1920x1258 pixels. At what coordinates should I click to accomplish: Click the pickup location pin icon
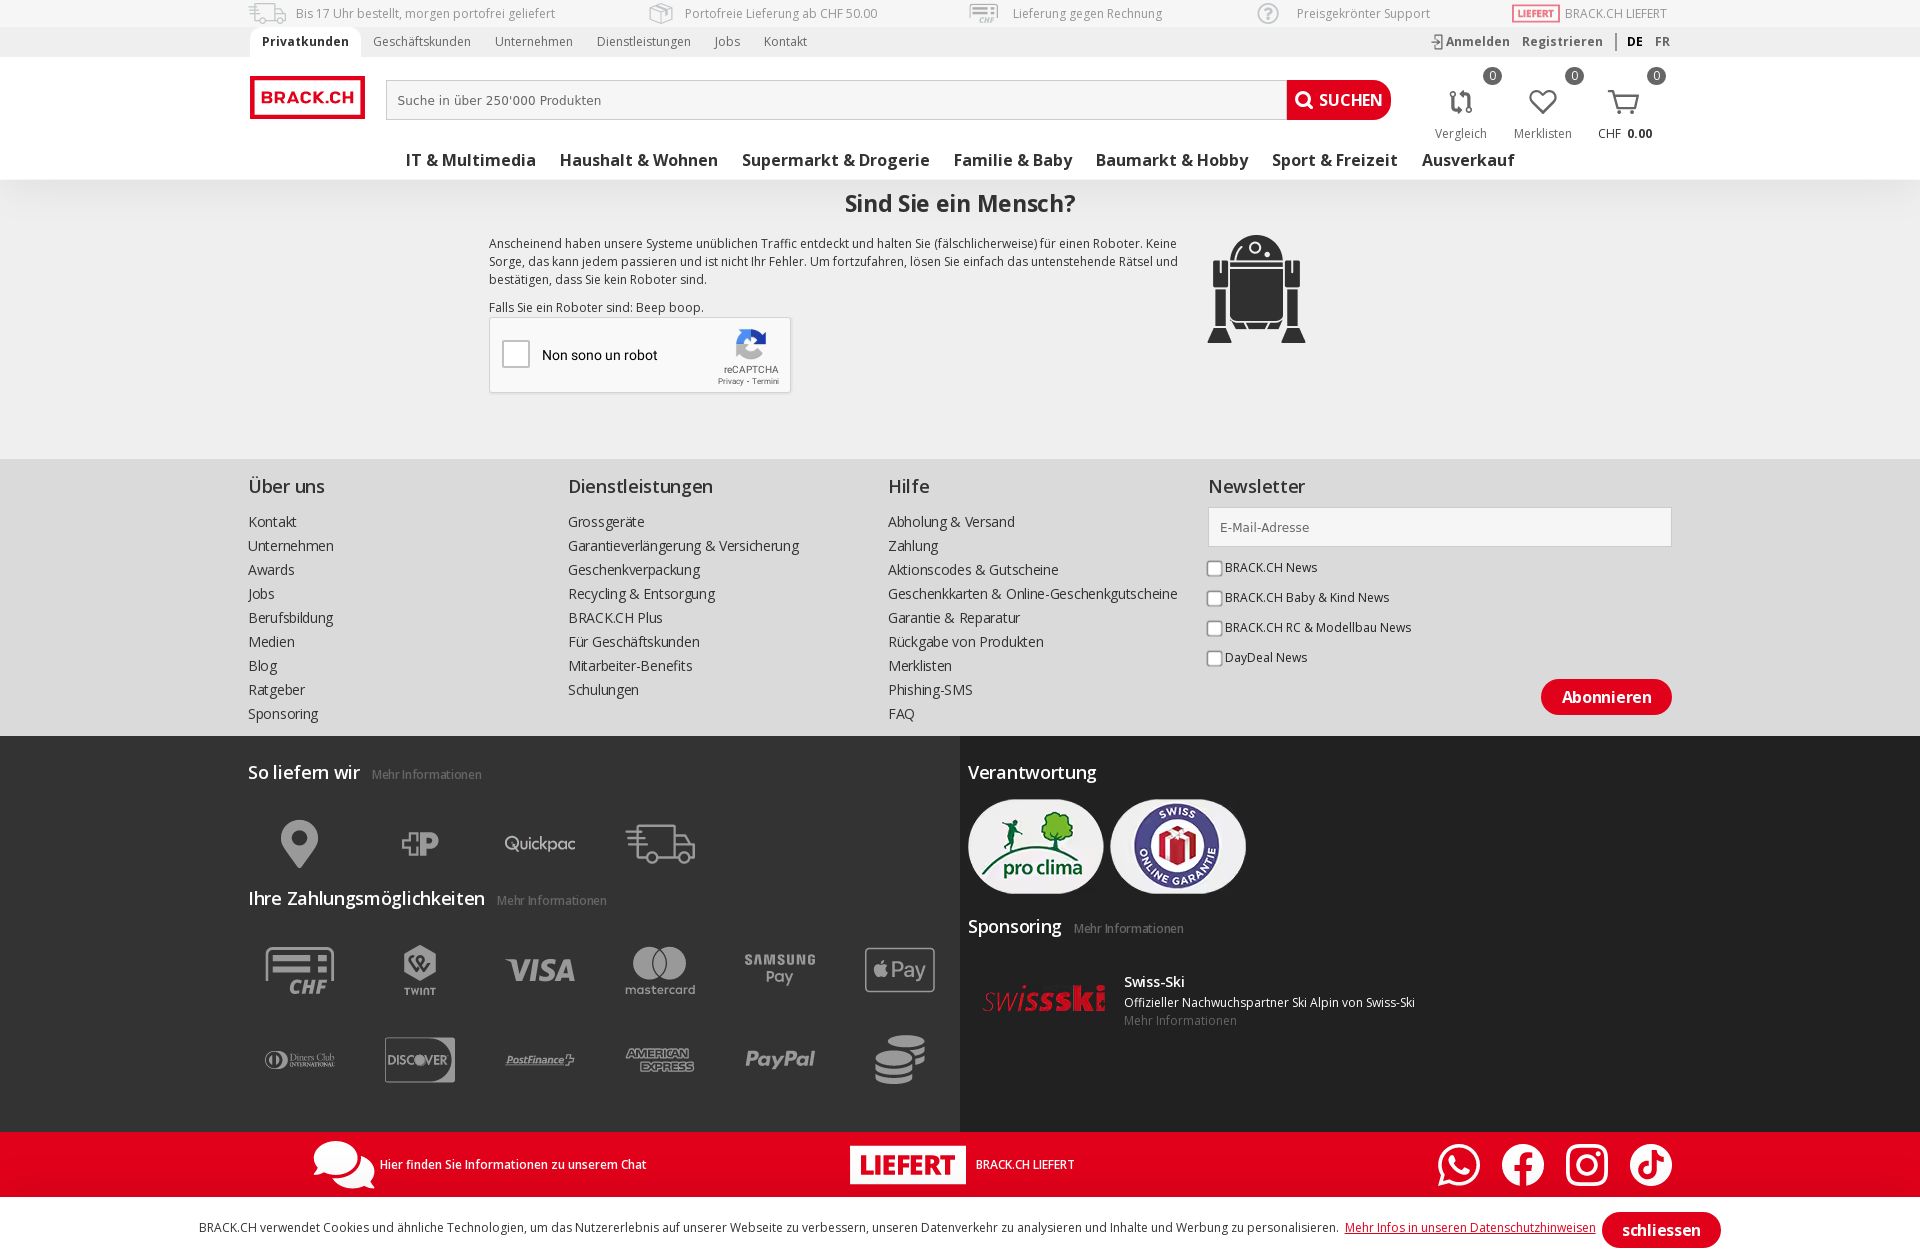click(x=299, y=843)
